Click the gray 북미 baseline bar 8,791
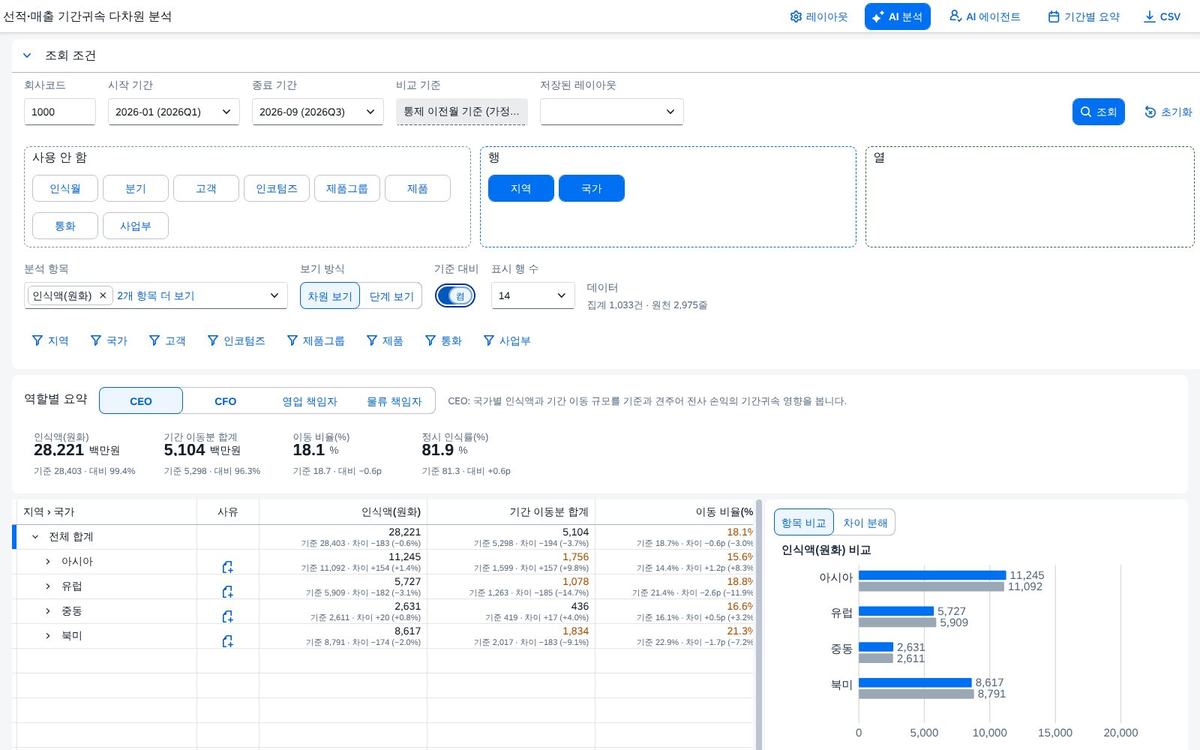The height and width of the screenshot is (750, 1200). (x=916, y=694)
